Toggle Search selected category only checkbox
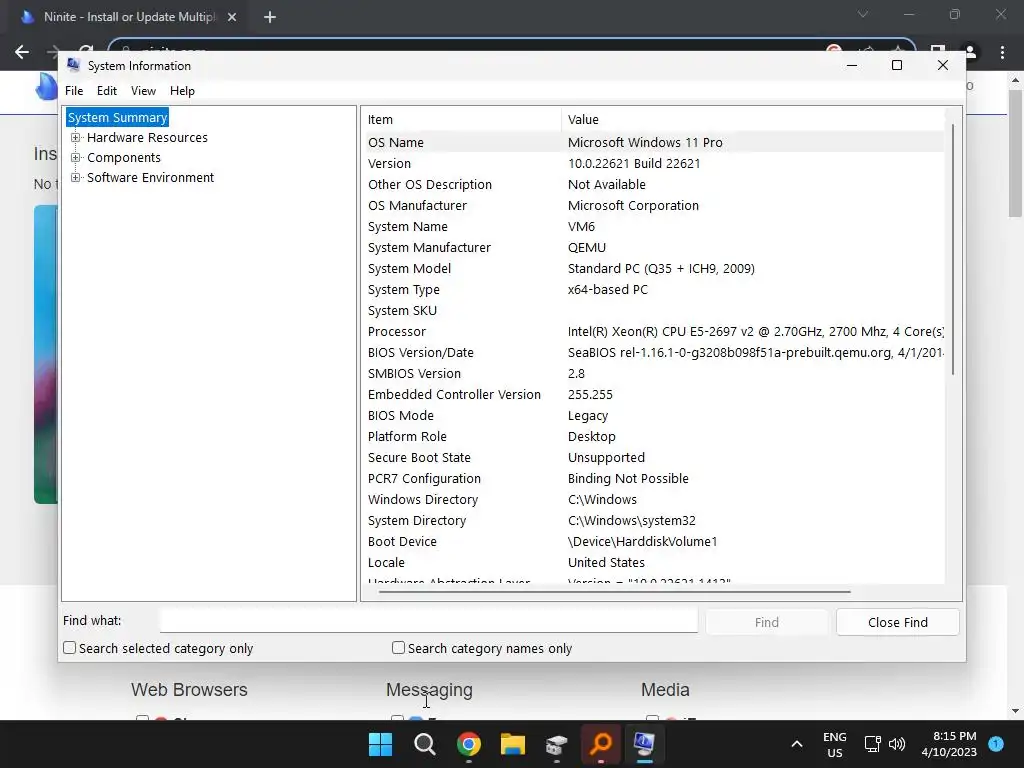 69,648
